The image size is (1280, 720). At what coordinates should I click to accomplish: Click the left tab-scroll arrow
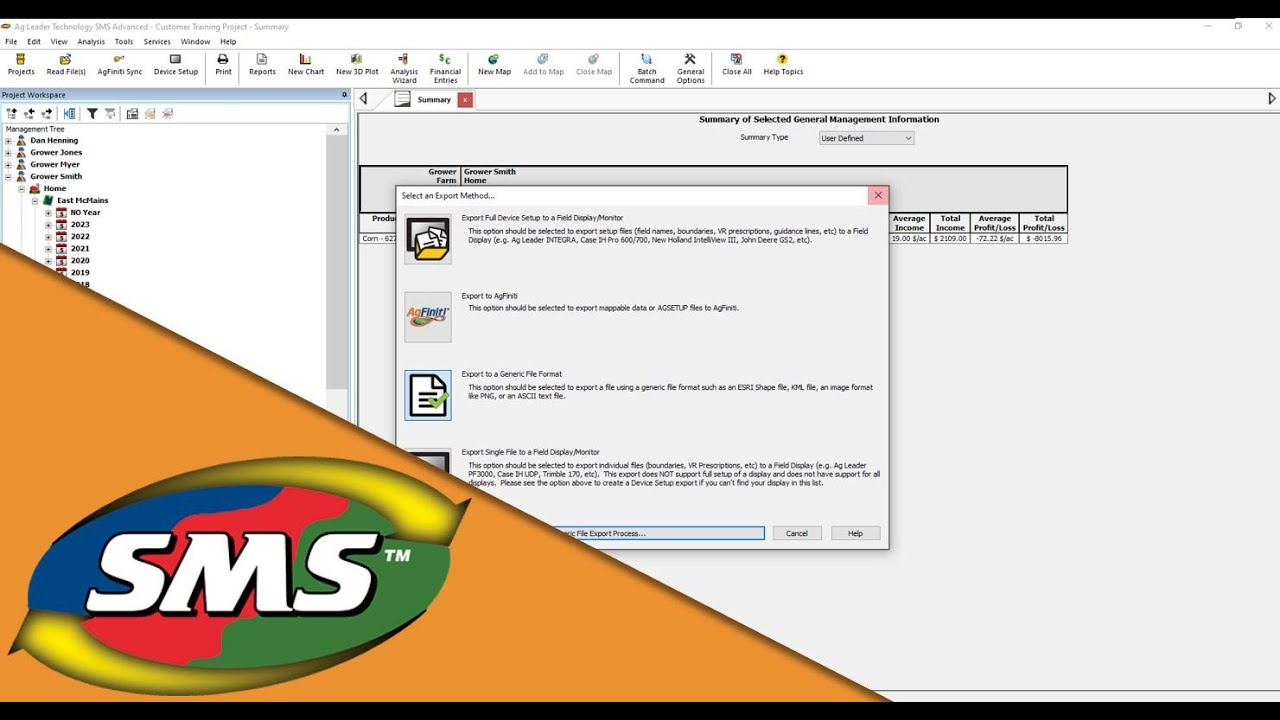(x=363, y=99)
